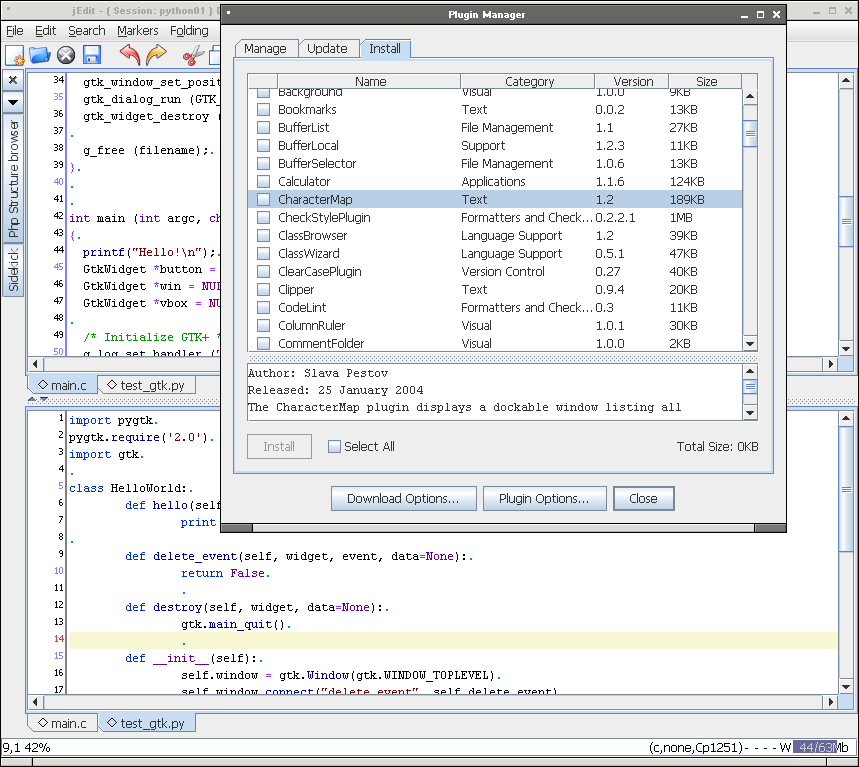
Task: Click the Save floppy disk icon
Action: [x=92, y=55]
